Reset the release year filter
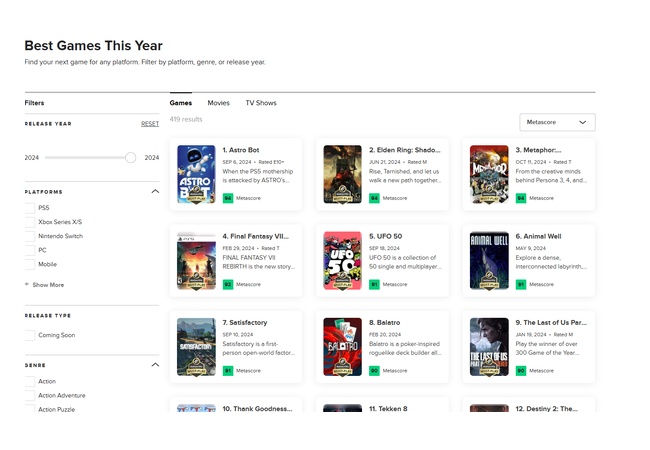 [150, 123]
